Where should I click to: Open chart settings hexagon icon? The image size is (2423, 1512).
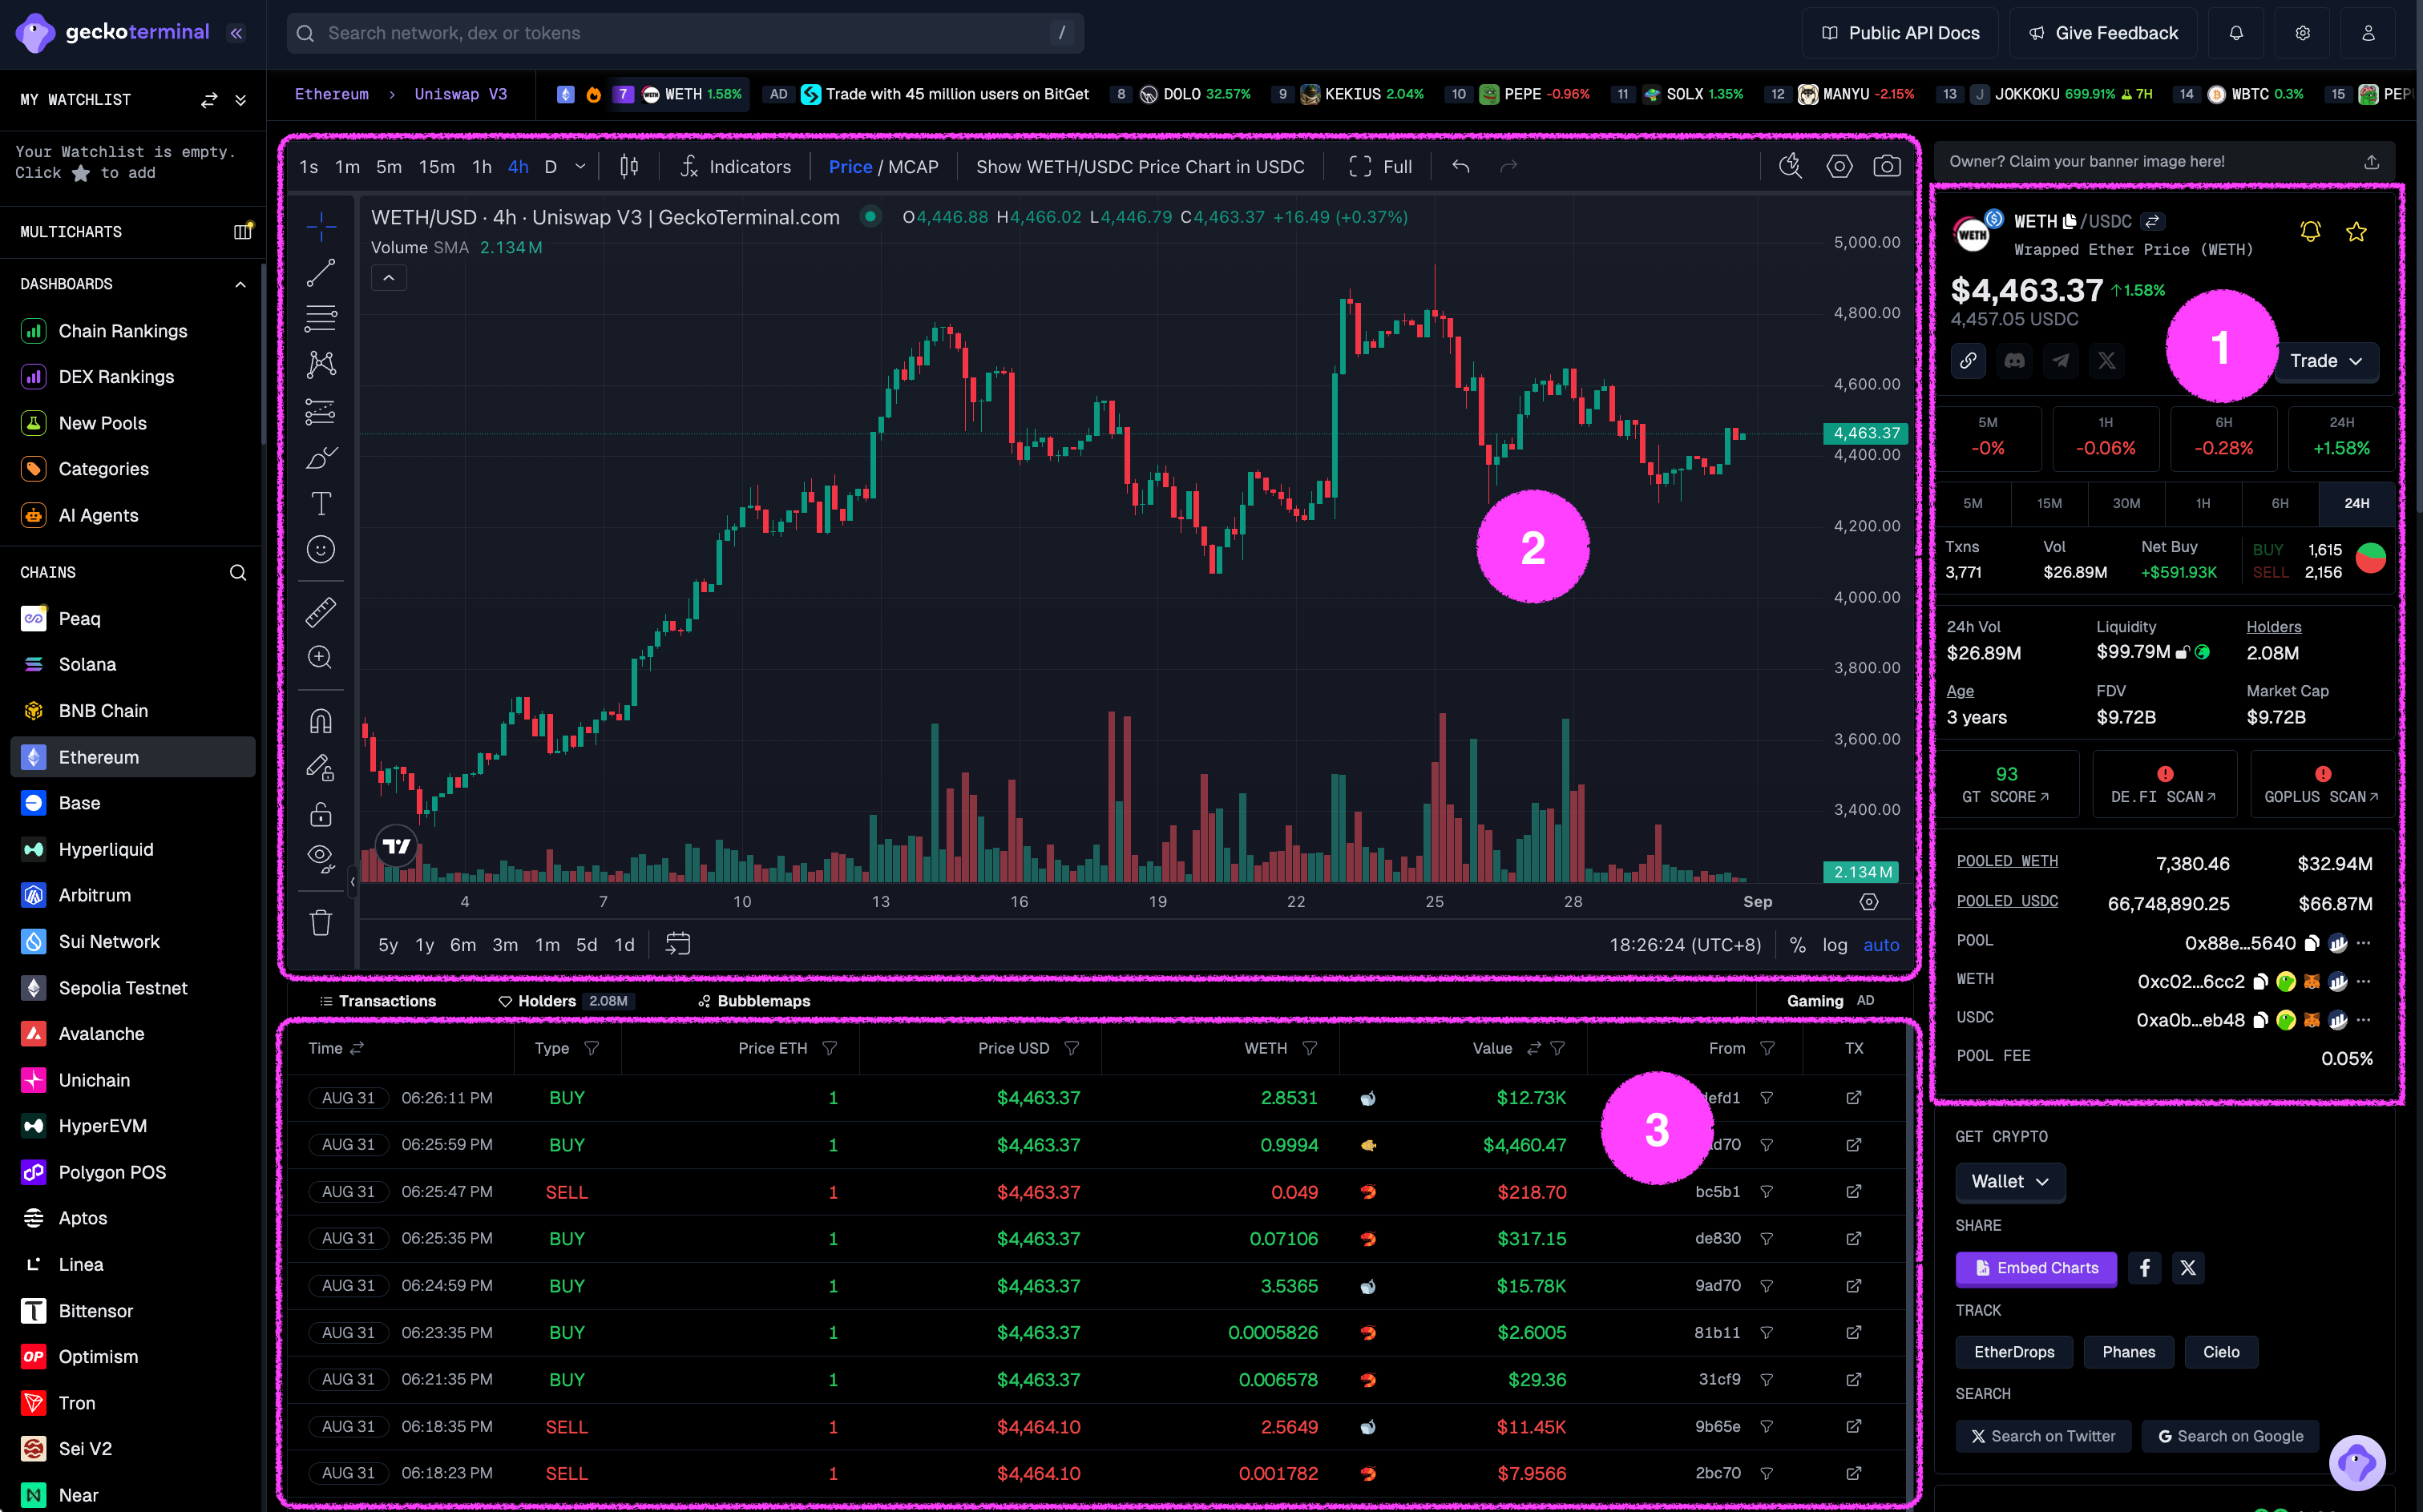pyautogui.click(x=1840, y=167)
